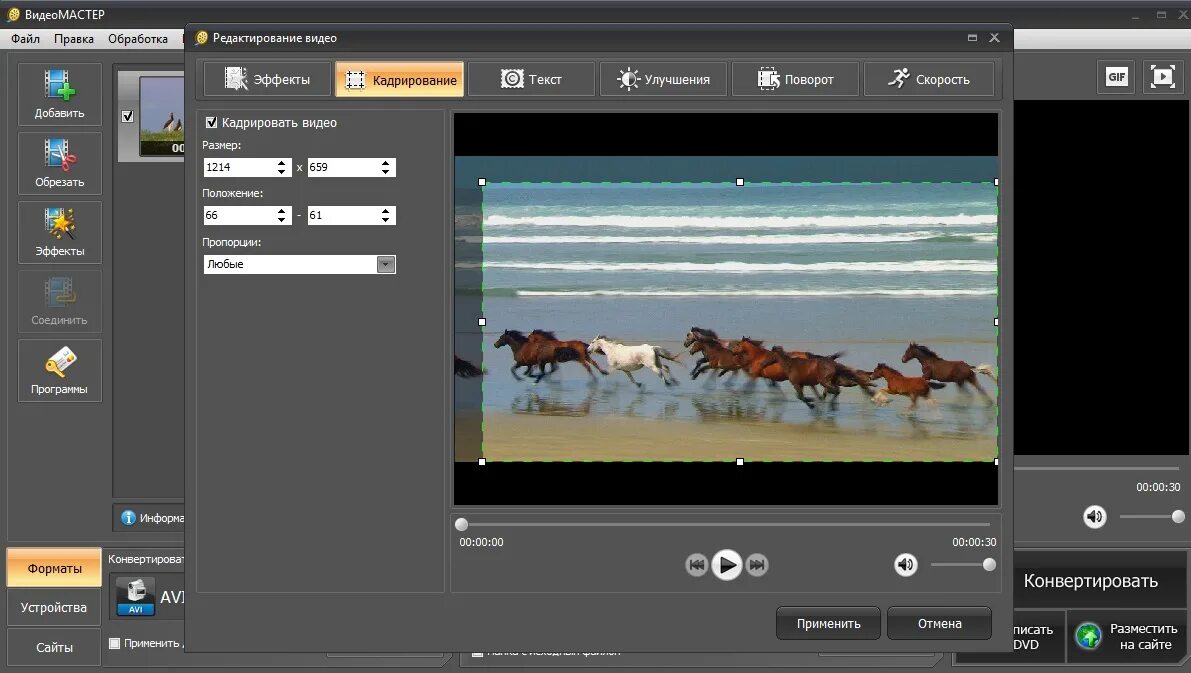Open the Обрезать trim tool
This screenshot has width=1191, height=673.
click(59, 163)
